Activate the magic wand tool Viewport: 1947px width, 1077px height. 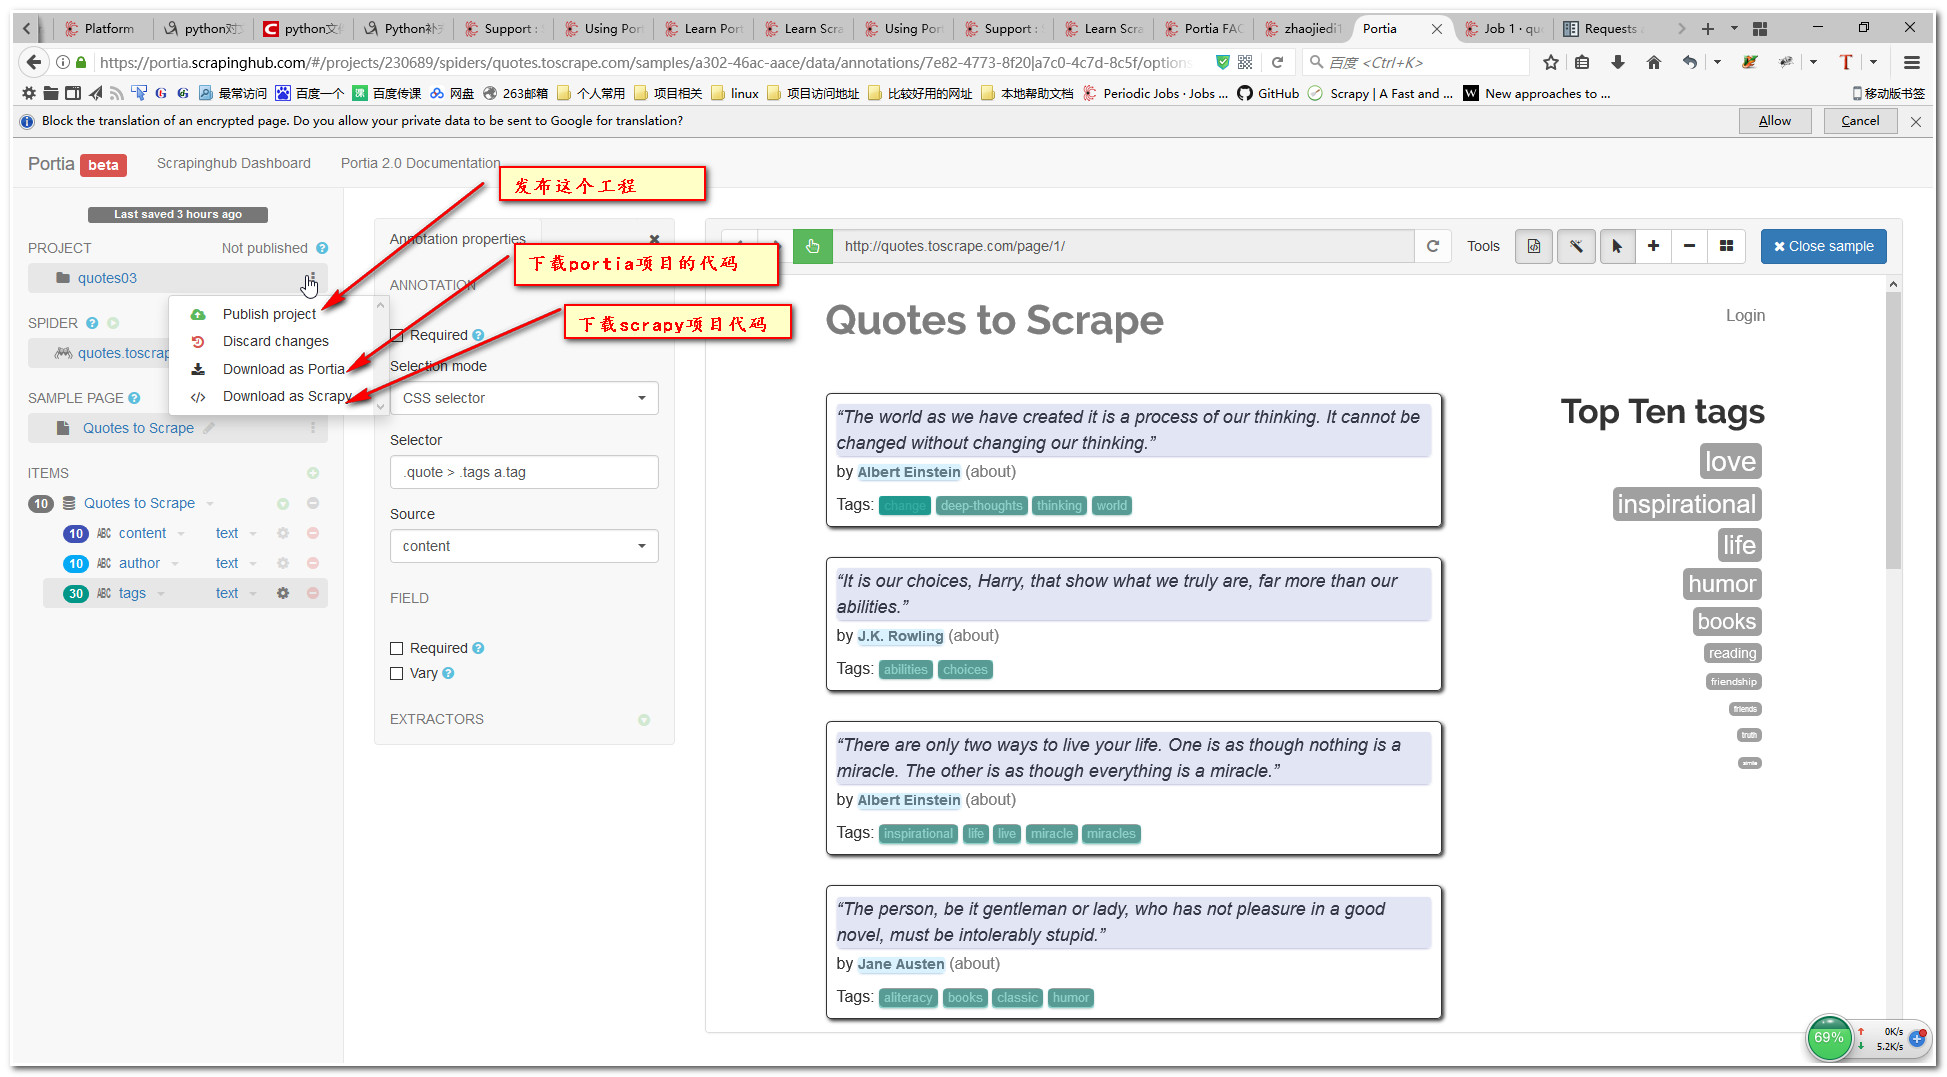(1576, 246)
